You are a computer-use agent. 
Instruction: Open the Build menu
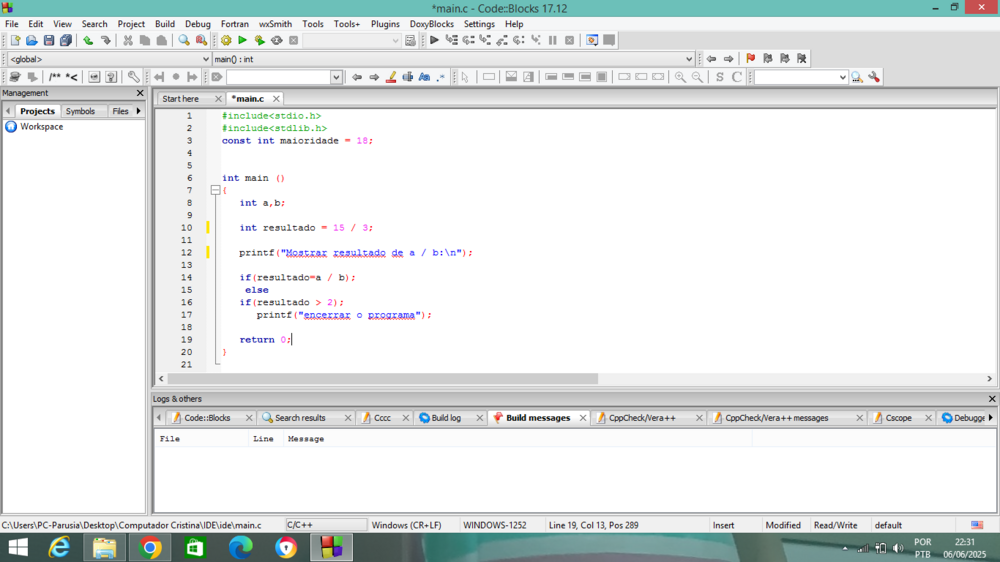click(x=165, y=24)
